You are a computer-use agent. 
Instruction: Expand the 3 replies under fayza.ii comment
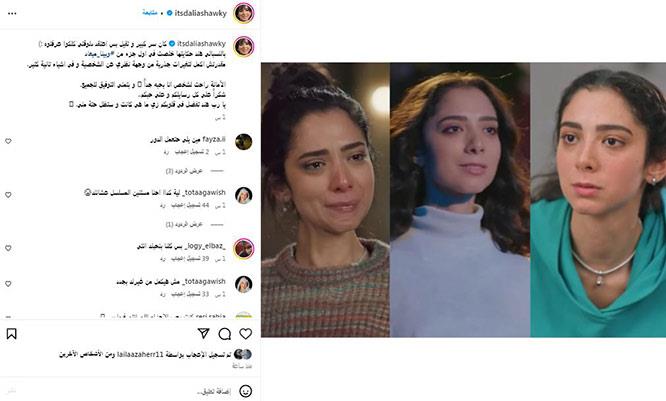(184, 171)
